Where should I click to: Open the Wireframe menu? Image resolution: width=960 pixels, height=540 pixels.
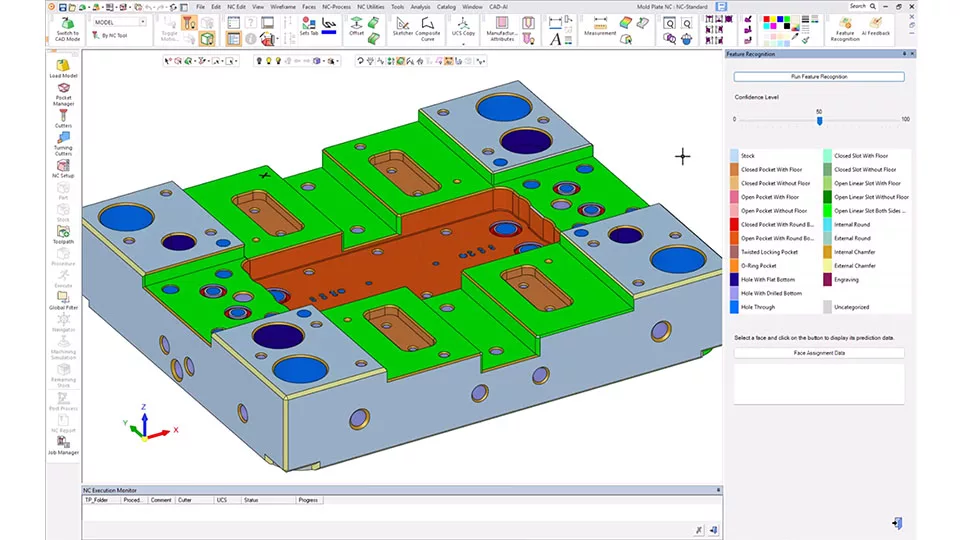(x=283, y=6)
